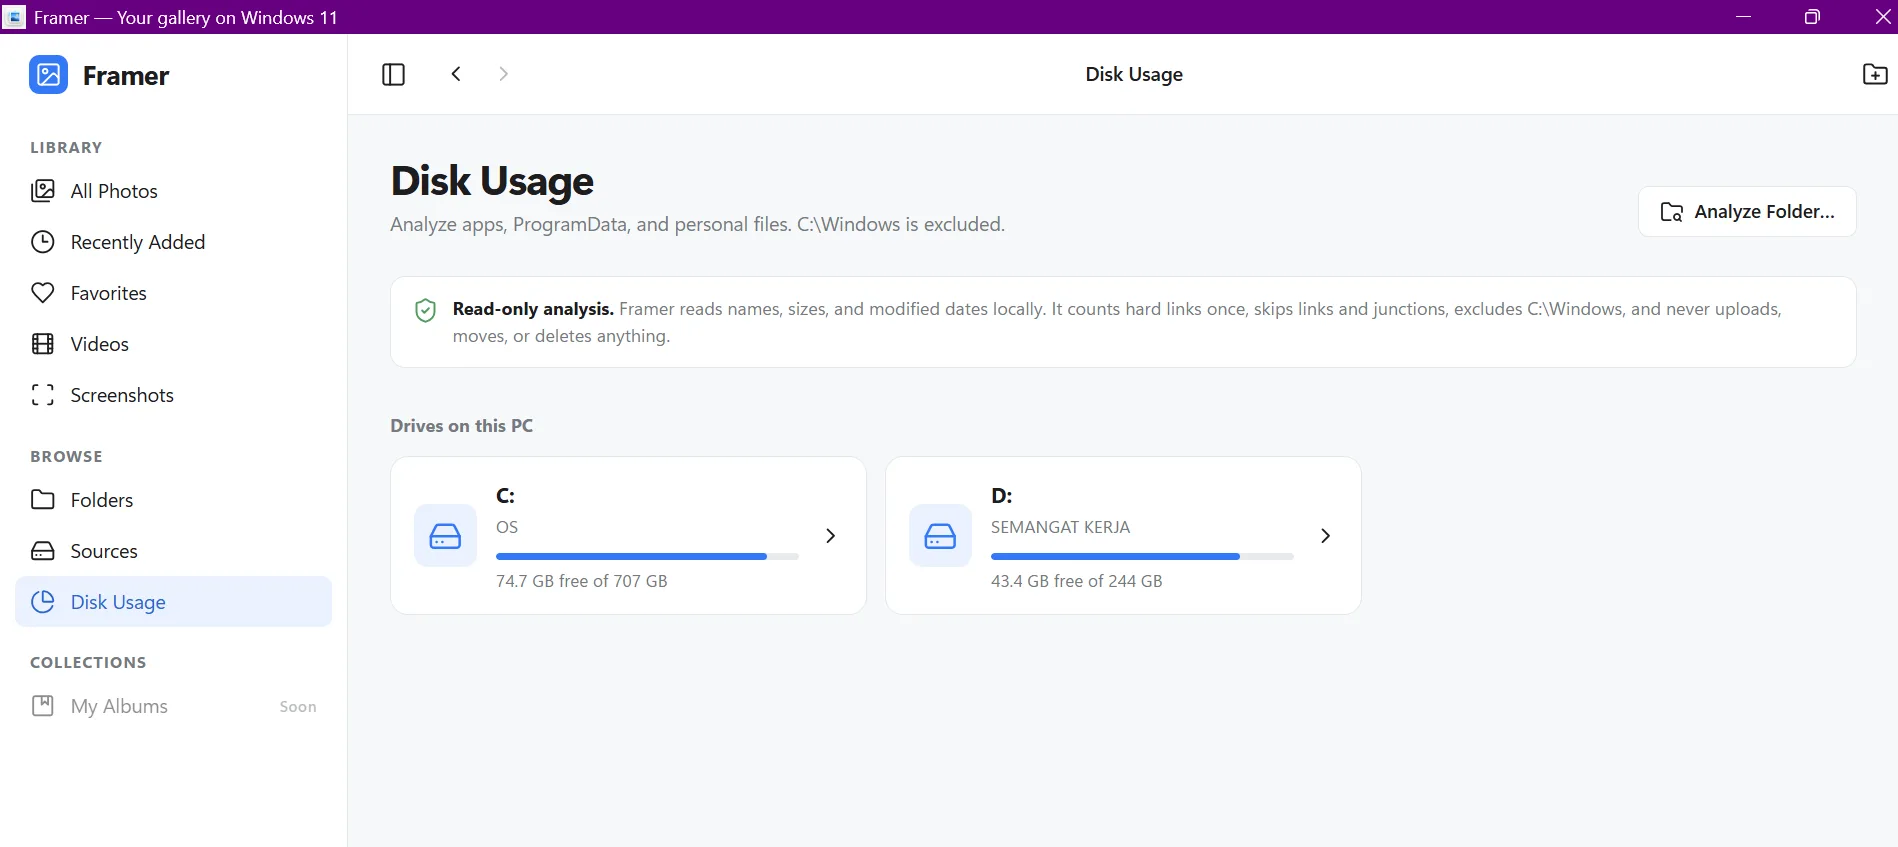The width and height of the screenshot is (1898, 847).
Task: Expand the D: drive chevron
Action: tap(1325, 536)
